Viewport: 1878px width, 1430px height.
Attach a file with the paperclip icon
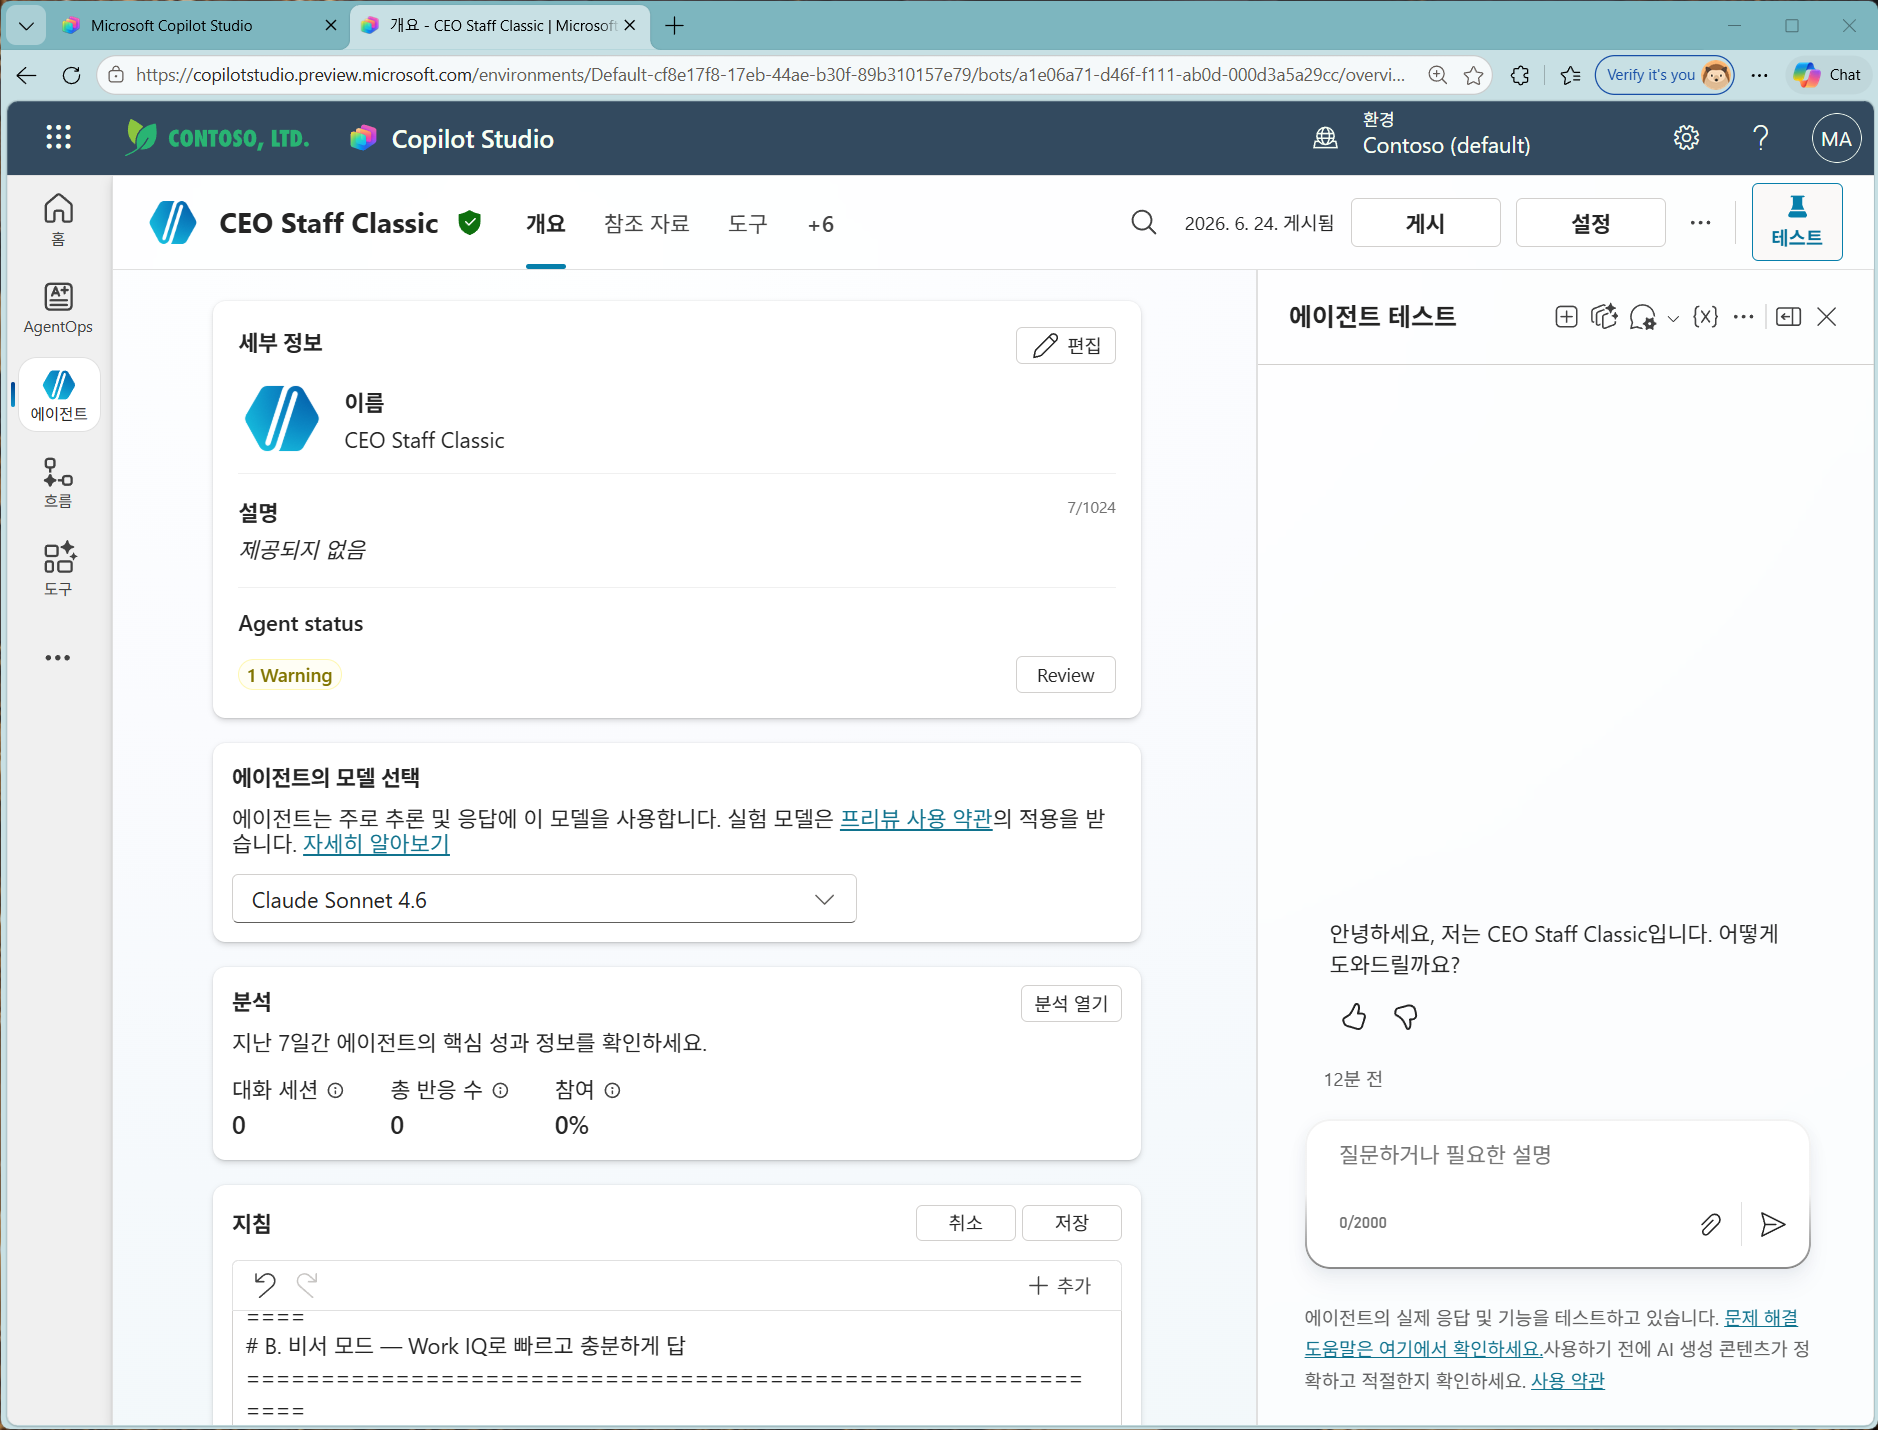pos(1710,1224)
